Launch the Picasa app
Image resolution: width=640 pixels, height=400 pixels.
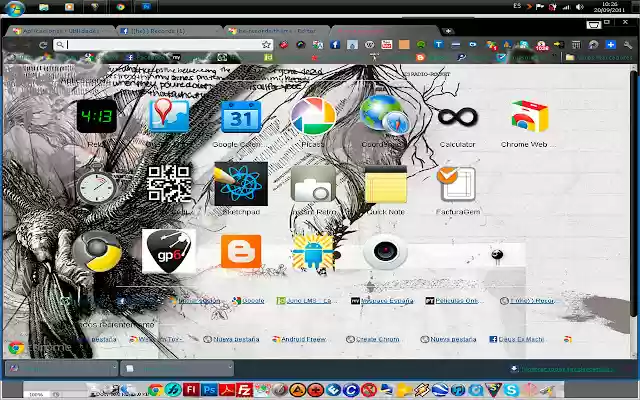click(313, 116)
